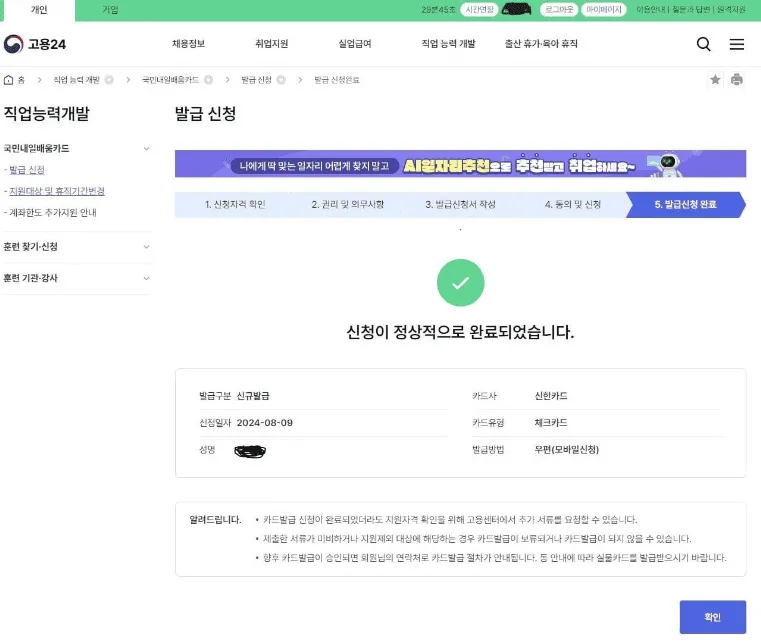Click step 4. 동의 및 신청
The width and height of the screenshot is (761, 643).
pos(573,204)
